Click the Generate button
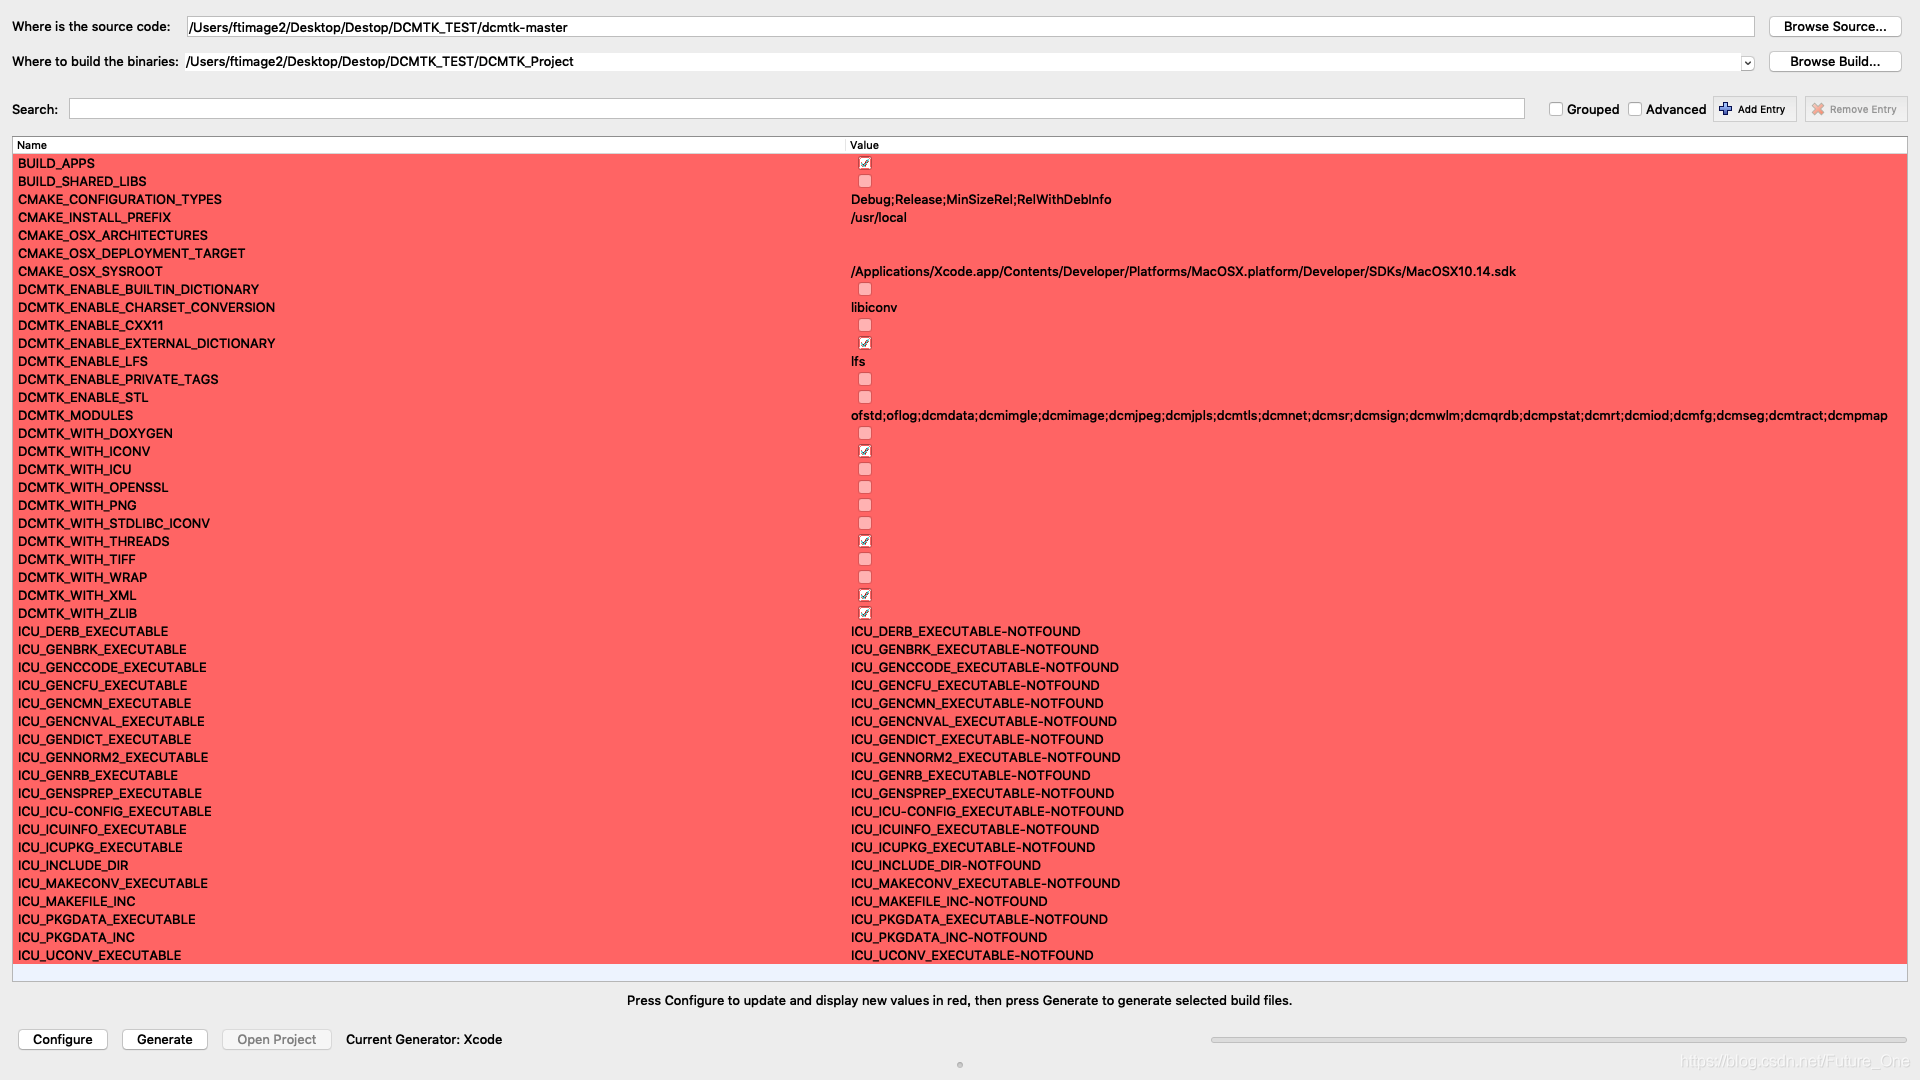Viewport: 1920px width, 1080px height. pos(165,1040)
